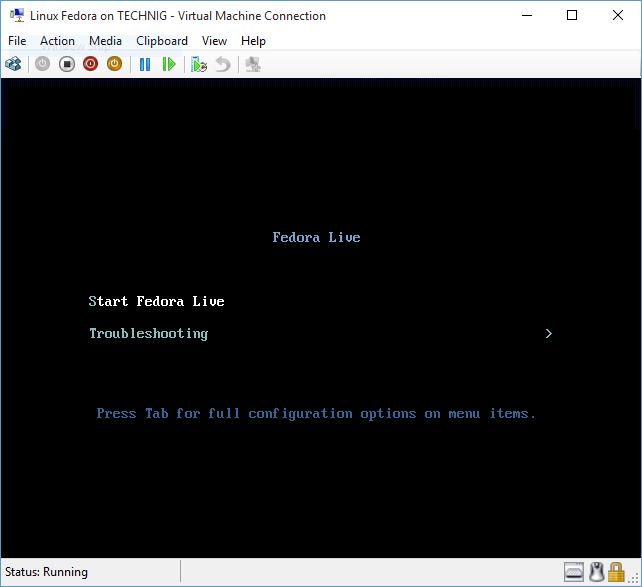Click the mouse status icon
The image size is (642, 587).
[x=597, y=572]
